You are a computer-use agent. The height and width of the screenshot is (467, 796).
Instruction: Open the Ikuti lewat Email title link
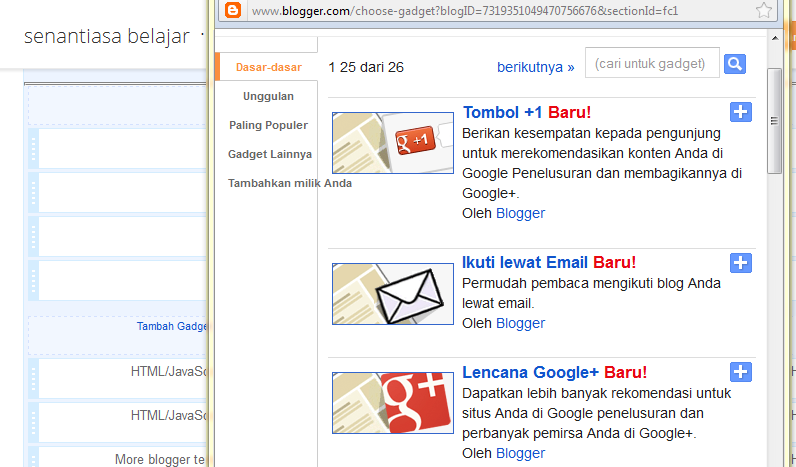point(524,262)
